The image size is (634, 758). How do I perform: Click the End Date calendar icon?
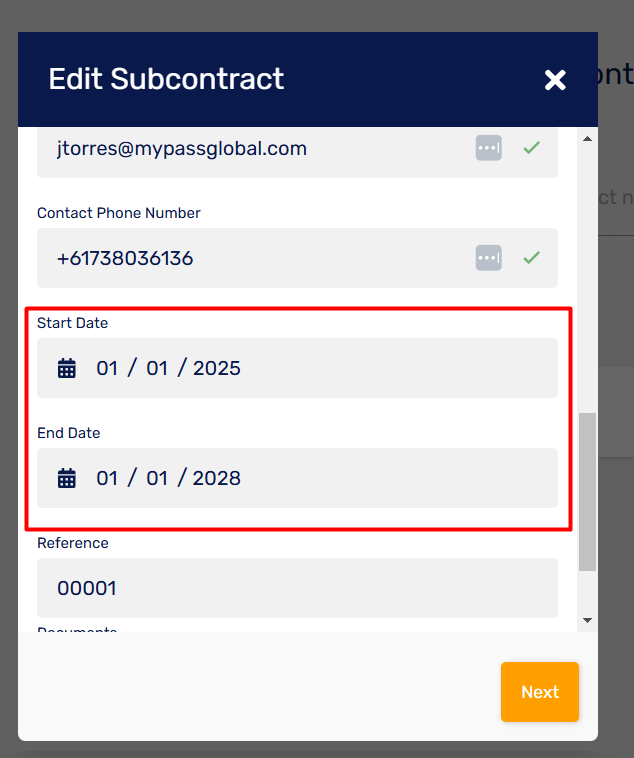(x=67, y=478)
